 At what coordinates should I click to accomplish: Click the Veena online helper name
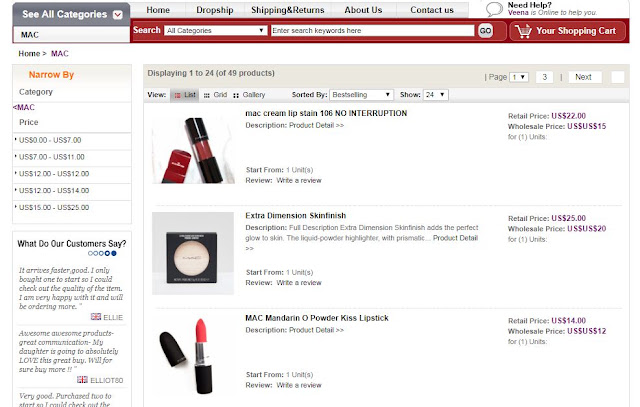(518, 13)
